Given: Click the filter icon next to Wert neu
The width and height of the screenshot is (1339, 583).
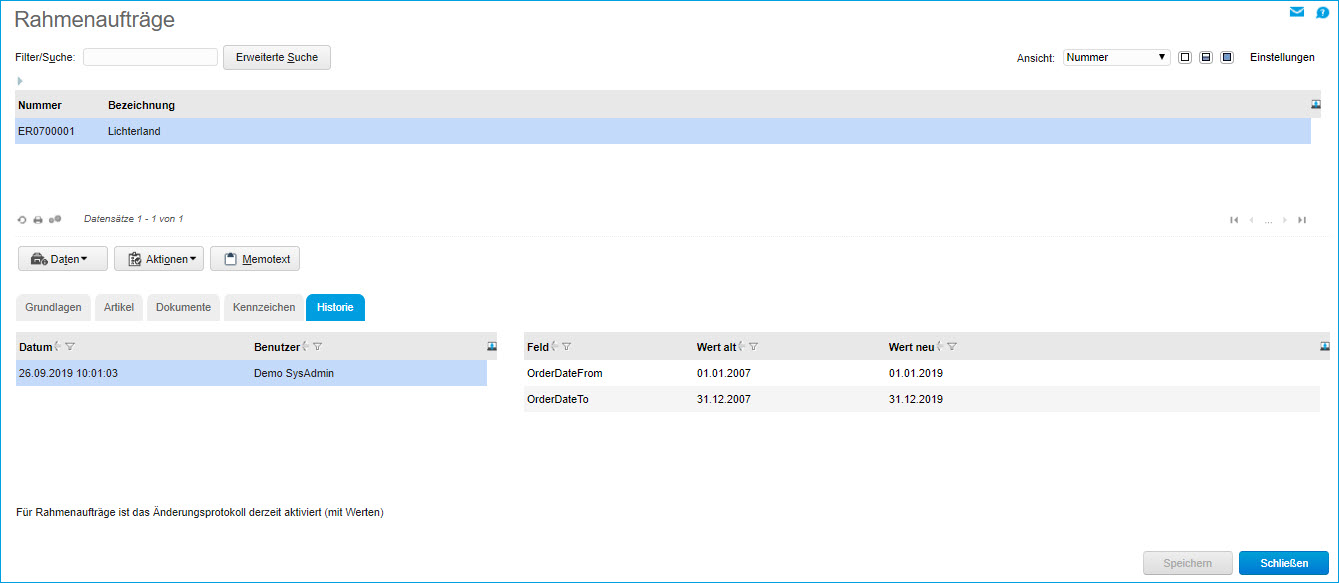Looking at the screenshot, I should (952, 347).
